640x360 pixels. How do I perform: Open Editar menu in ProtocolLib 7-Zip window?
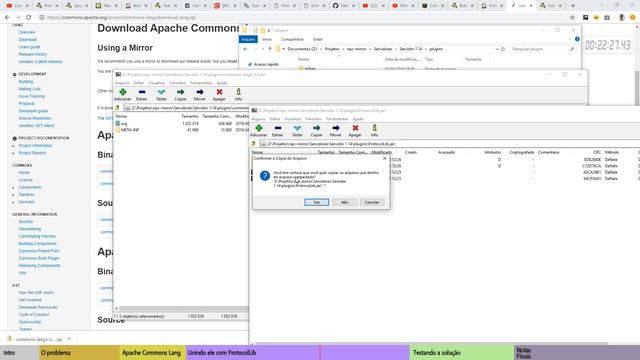click(x=275, y=119)
